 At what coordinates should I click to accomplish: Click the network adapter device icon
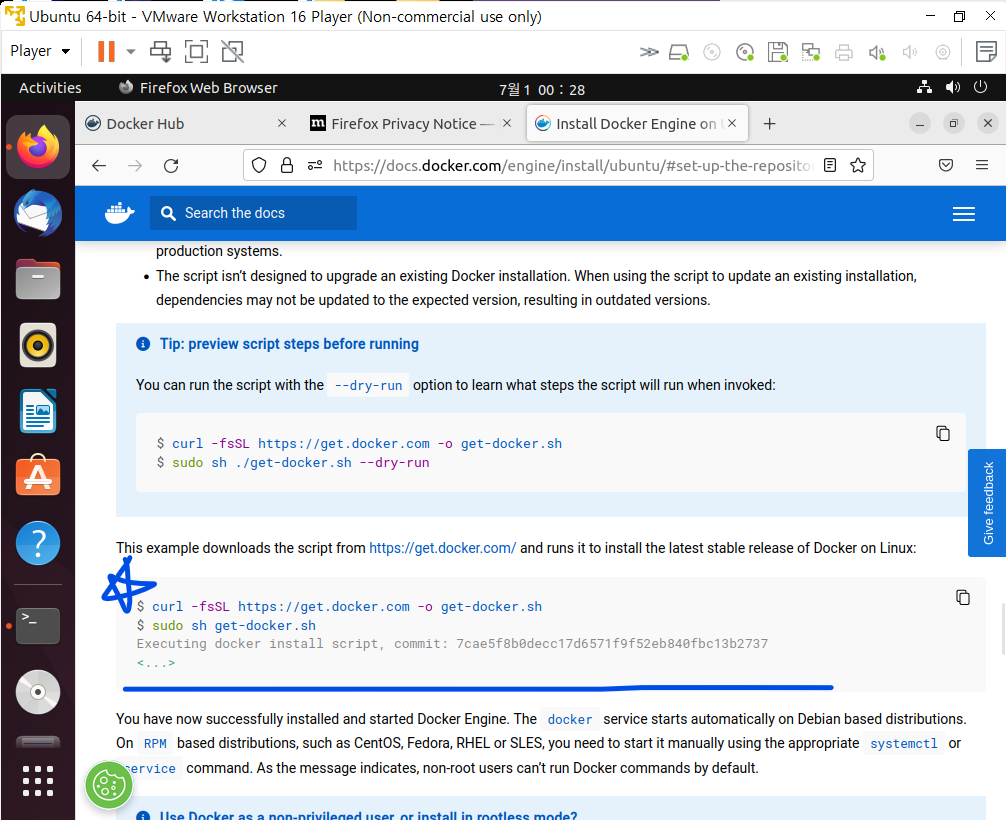(811, 52)
